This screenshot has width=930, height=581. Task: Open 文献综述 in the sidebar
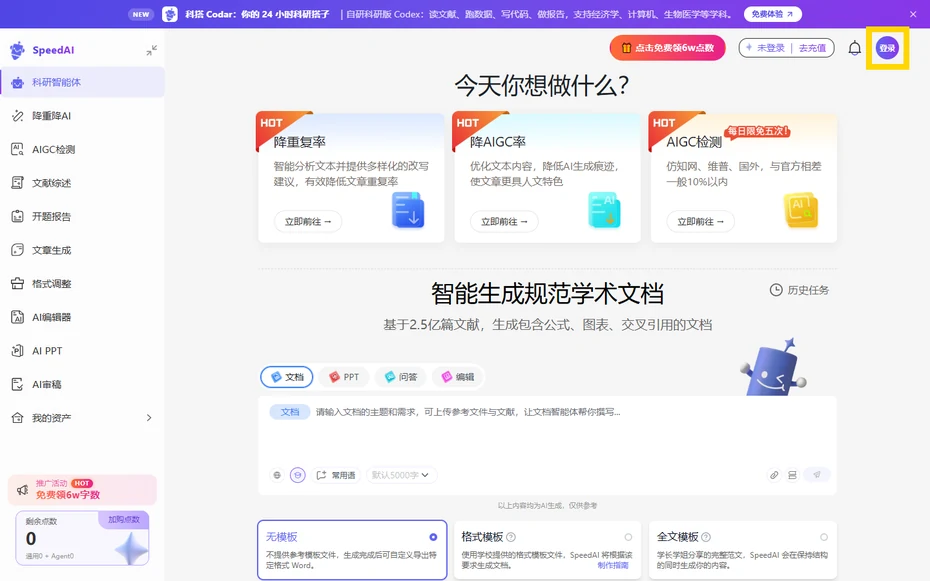82,183
